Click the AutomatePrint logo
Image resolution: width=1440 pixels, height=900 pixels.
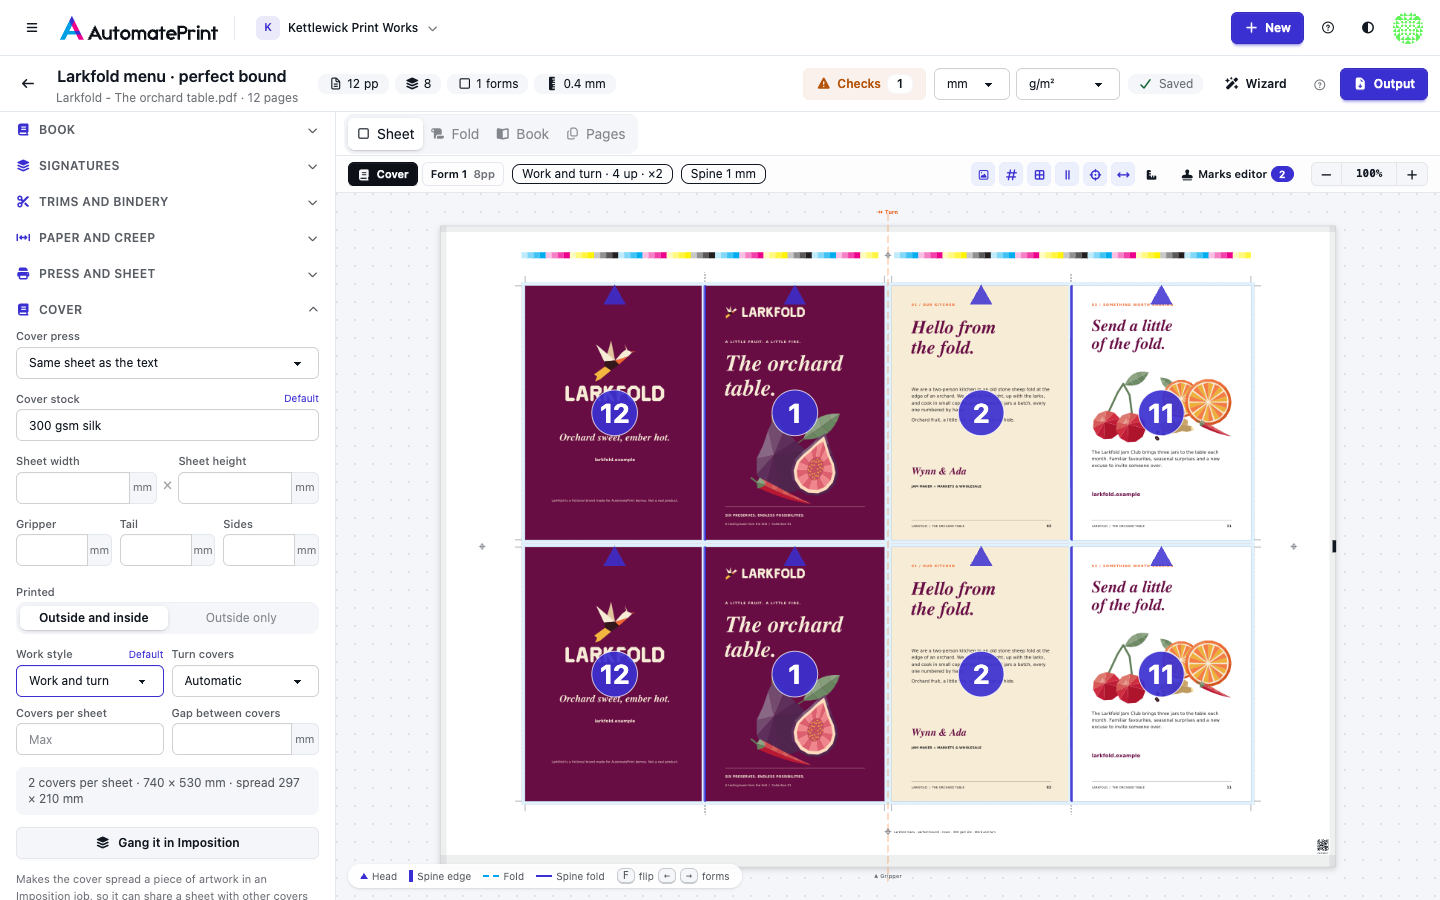tap(139, 29)
